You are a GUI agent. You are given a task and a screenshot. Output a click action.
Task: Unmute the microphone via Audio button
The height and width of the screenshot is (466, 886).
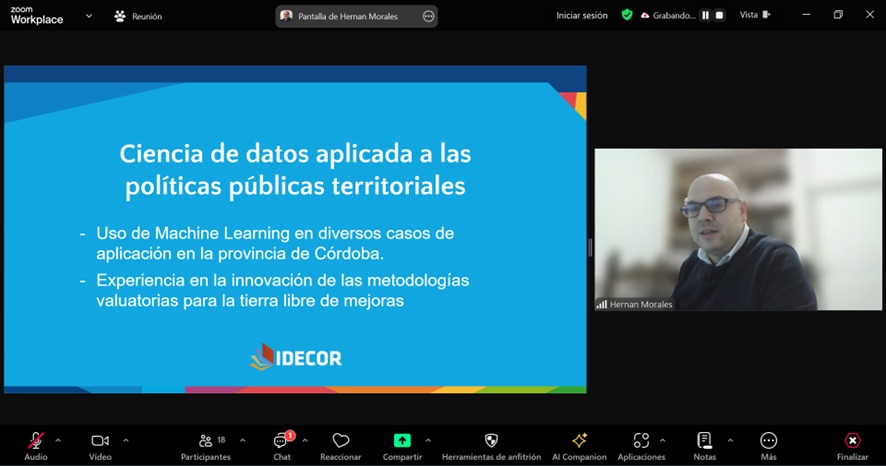click(x=36, y=445)
